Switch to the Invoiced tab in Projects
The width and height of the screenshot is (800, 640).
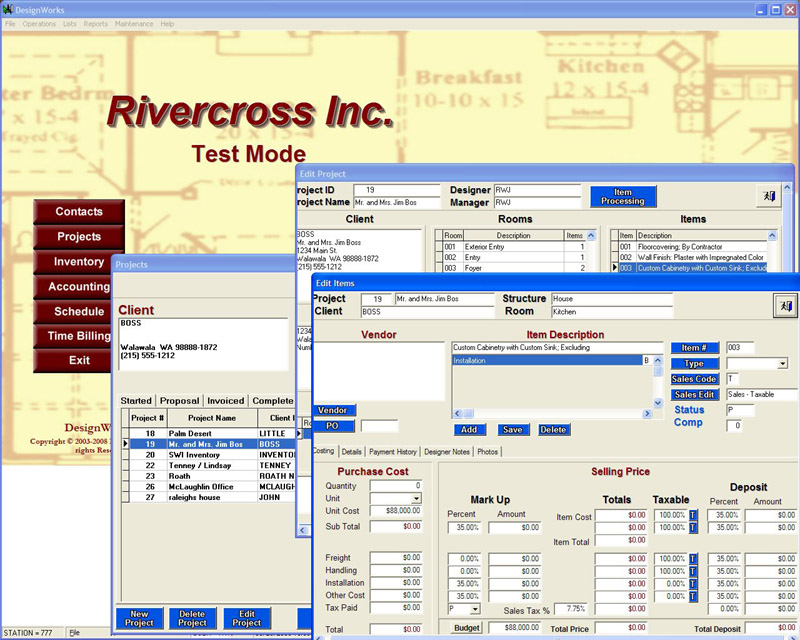pos(226,401)
